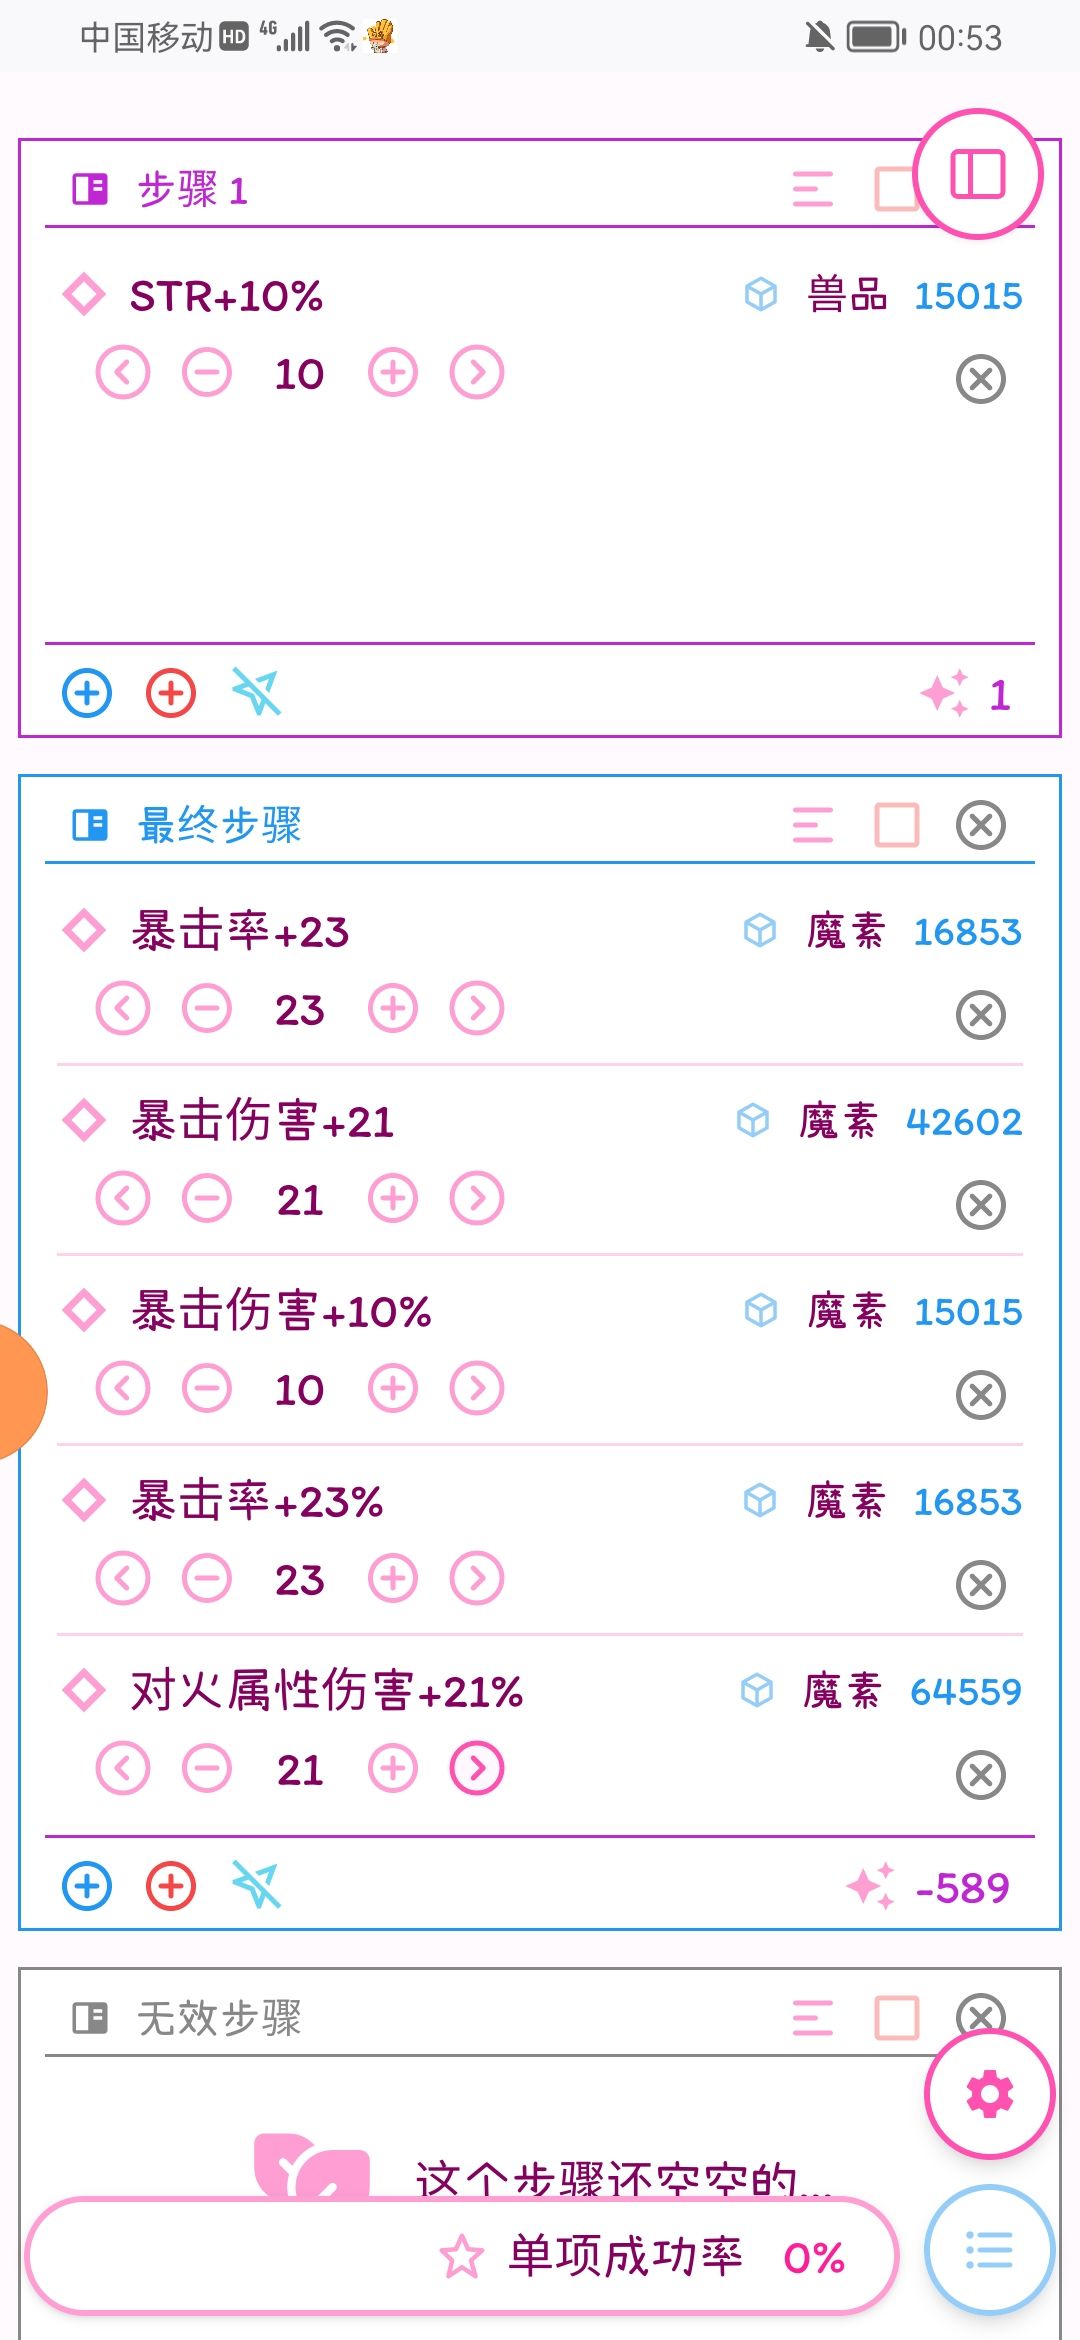The image size is (1080, 2340).
Task: Click blue plus icon in 步骤 1 footer
Action: tap(87, 693)
